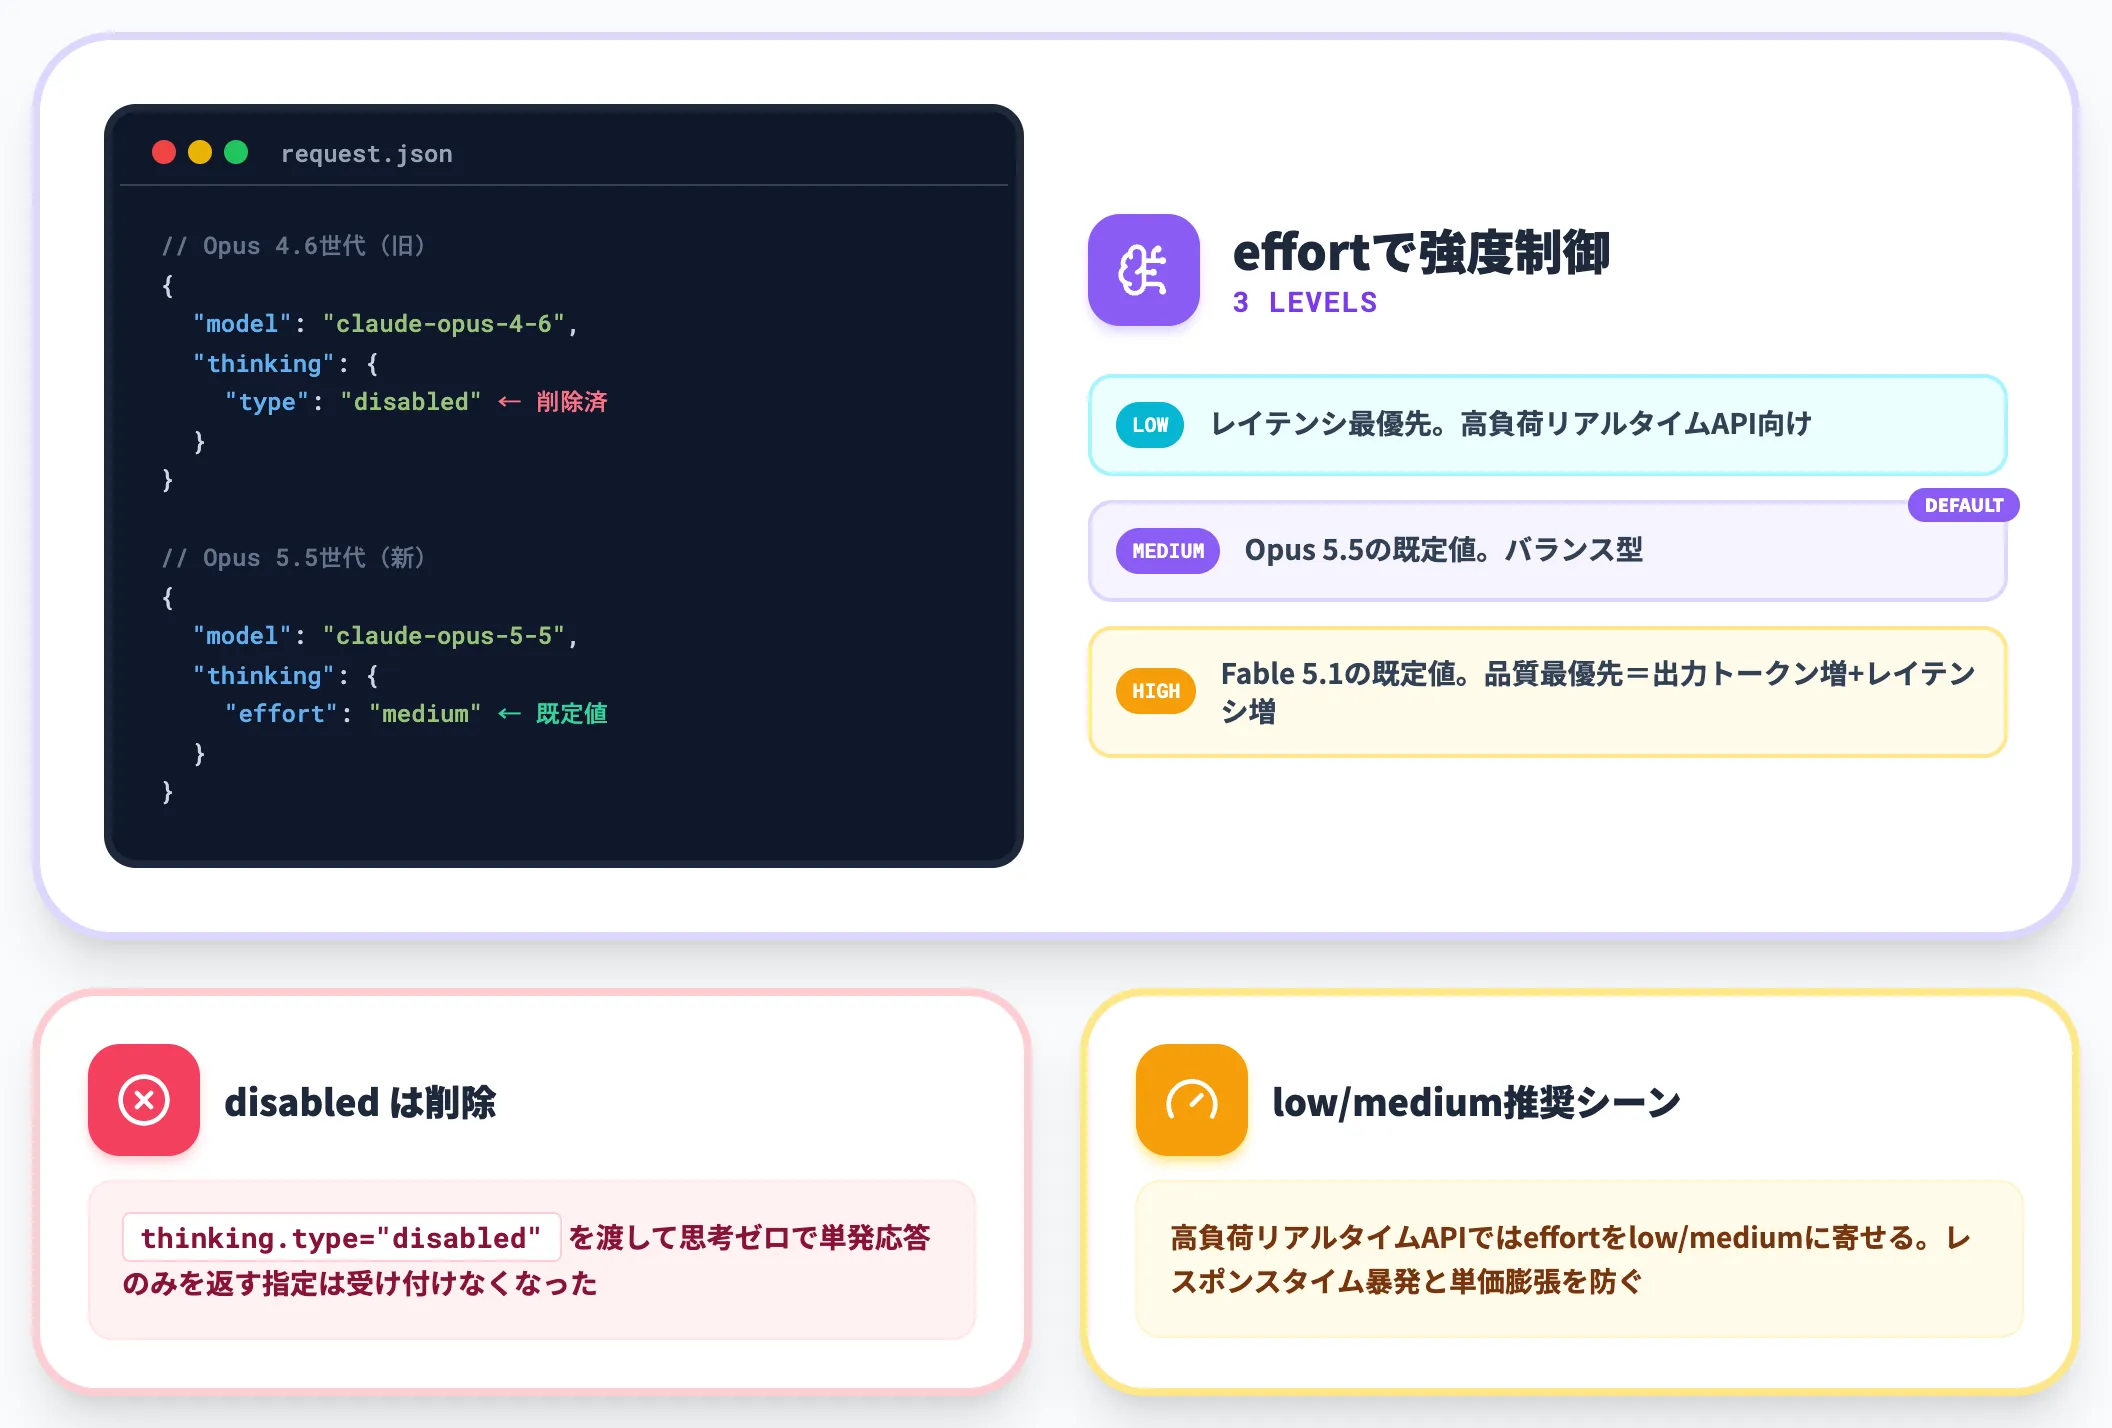Click the "← 既定値" green annotation
The image size is (2112, 1428).
pyautogui.click(x=553, y=714)
